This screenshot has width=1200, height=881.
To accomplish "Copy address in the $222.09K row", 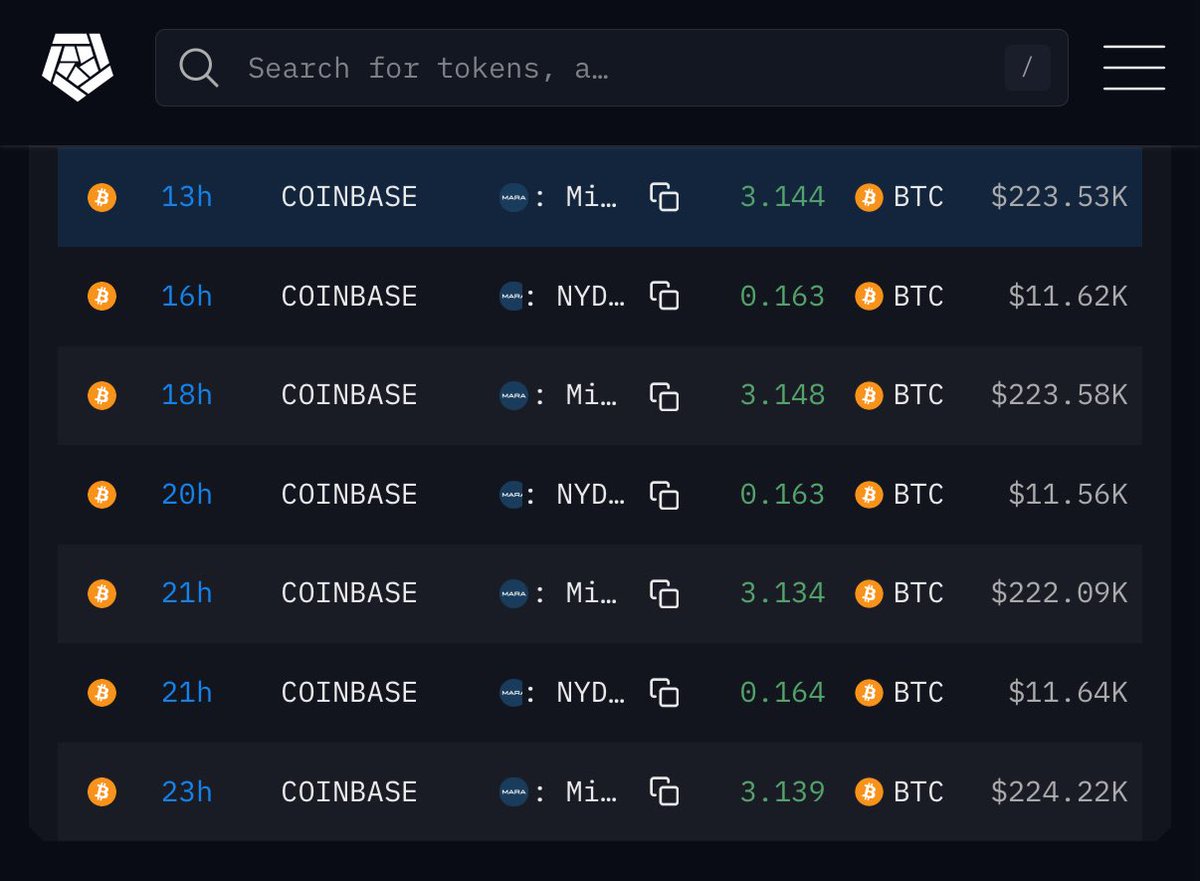I will 664,593.
